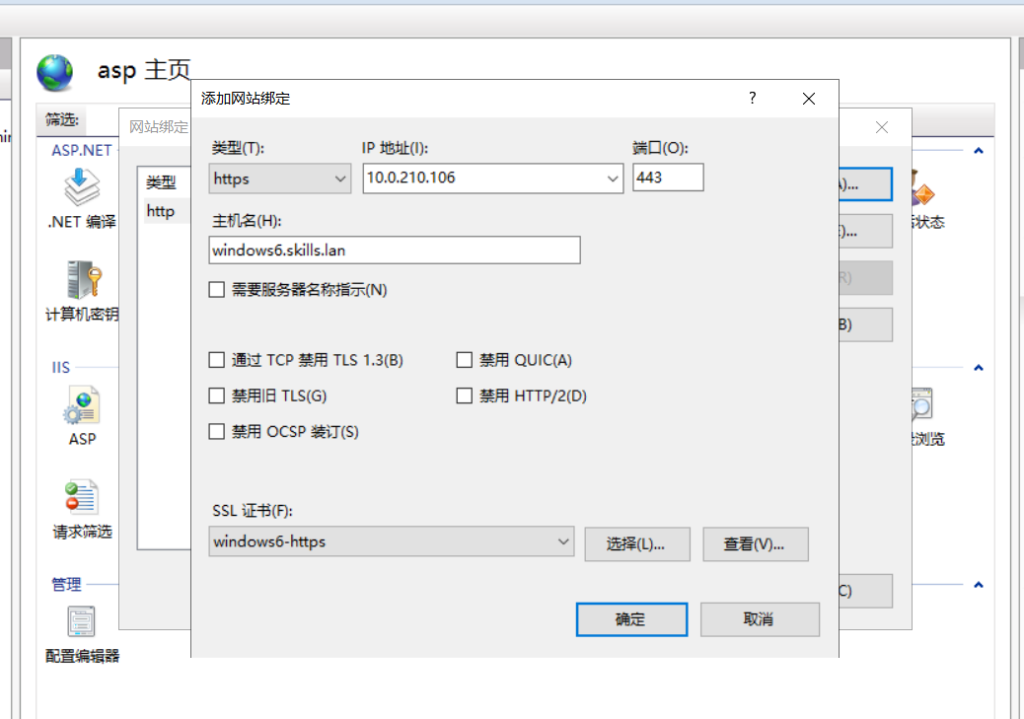This screenshot has height=719, width=1024.
Task: Enable 需要服务器名称指示 checkbox
Action: (217, 290)
